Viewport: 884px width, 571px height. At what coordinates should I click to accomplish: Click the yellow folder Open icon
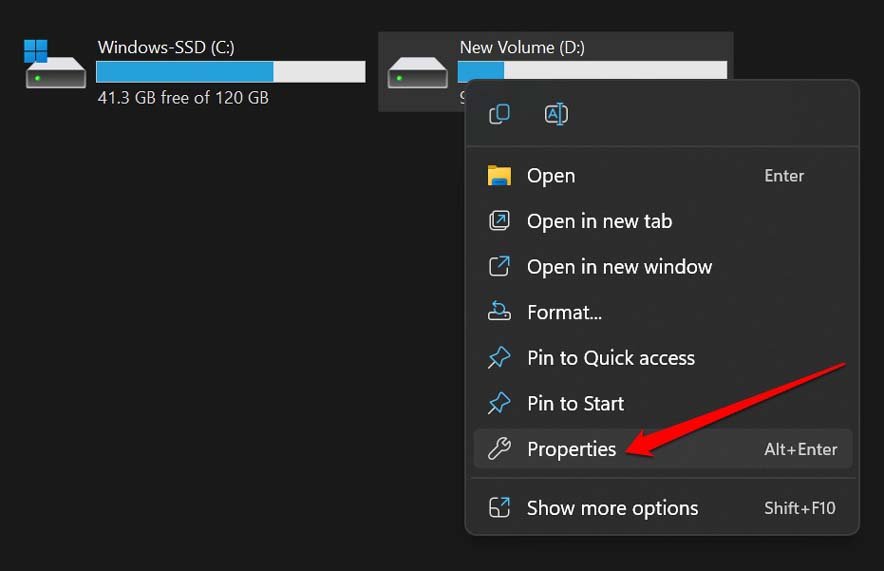tap(499, 175)
